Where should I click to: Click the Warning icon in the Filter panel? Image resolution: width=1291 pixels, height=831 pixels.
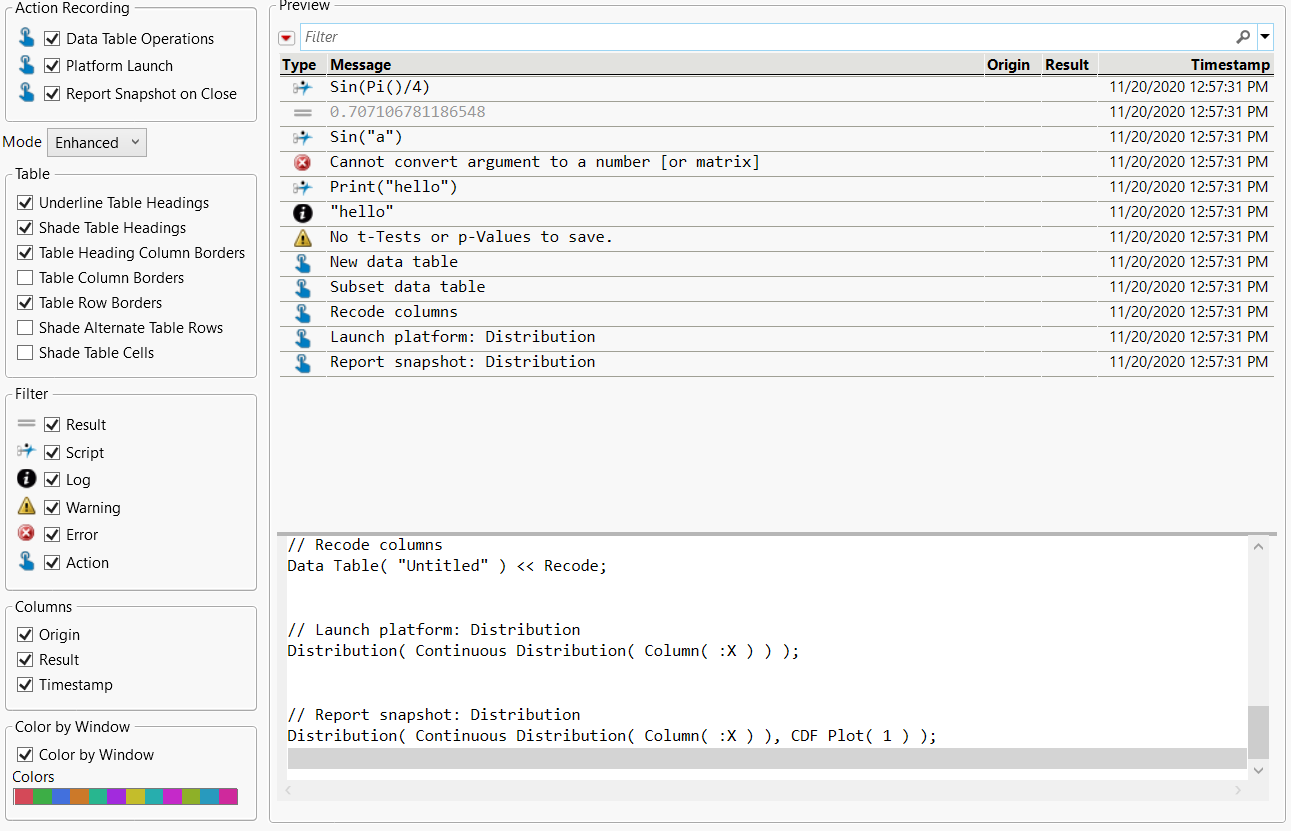26,506
